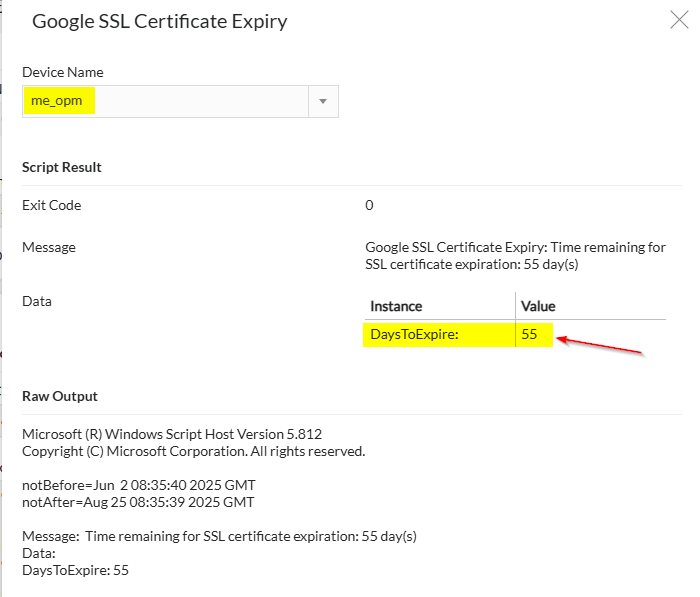Click the Data label beside the table
The width and height of the screenshot is (700, 597).
(x=37, y=301)
